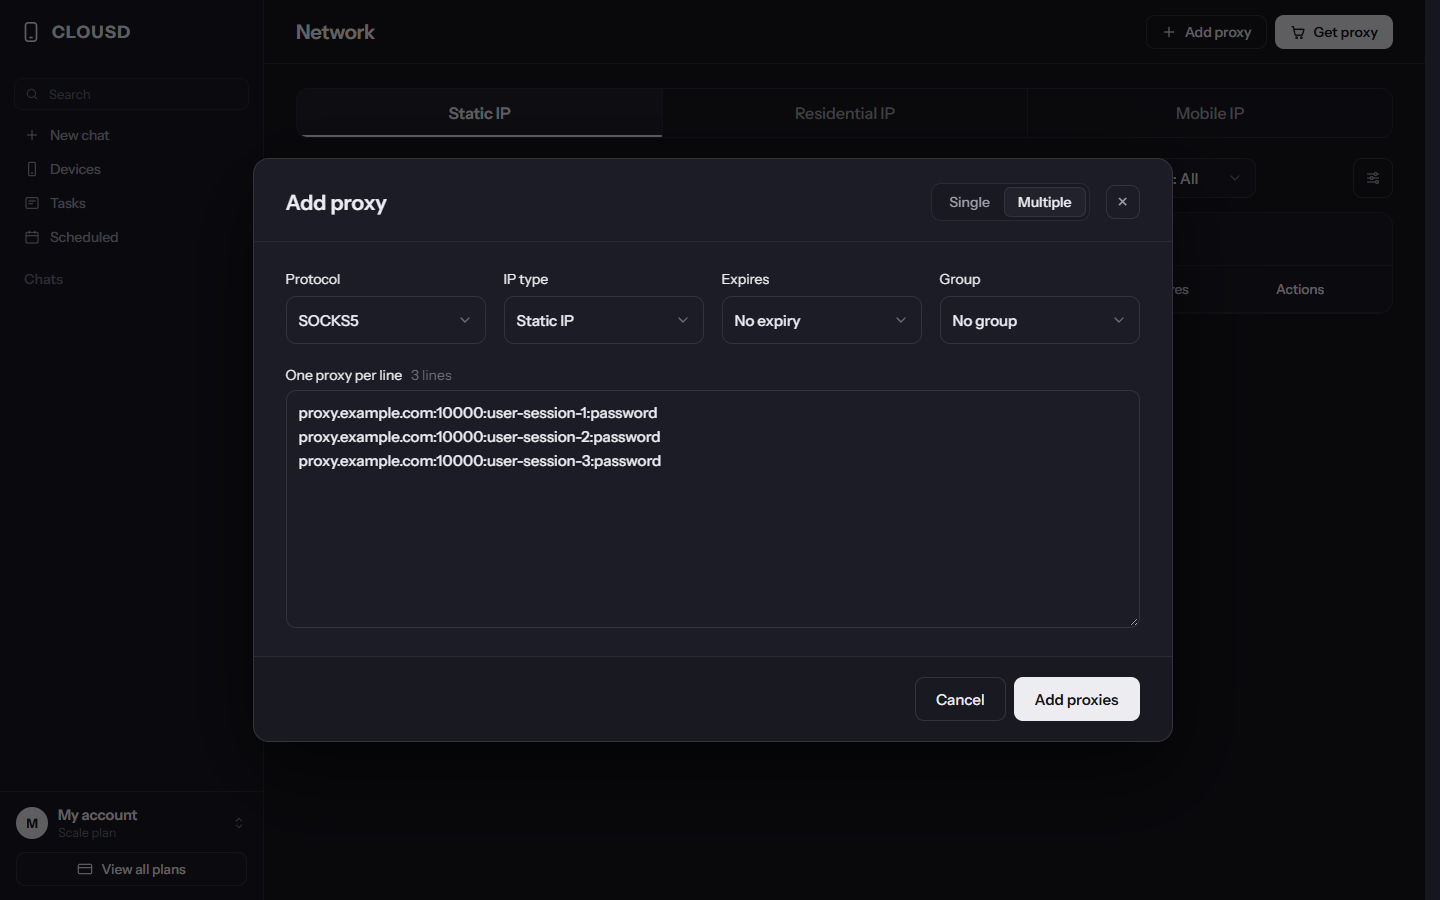The width and height of the screenshot is (1440, 900).
Task: Switch to the Static IP tab
Action: click(x=480, y=113)
